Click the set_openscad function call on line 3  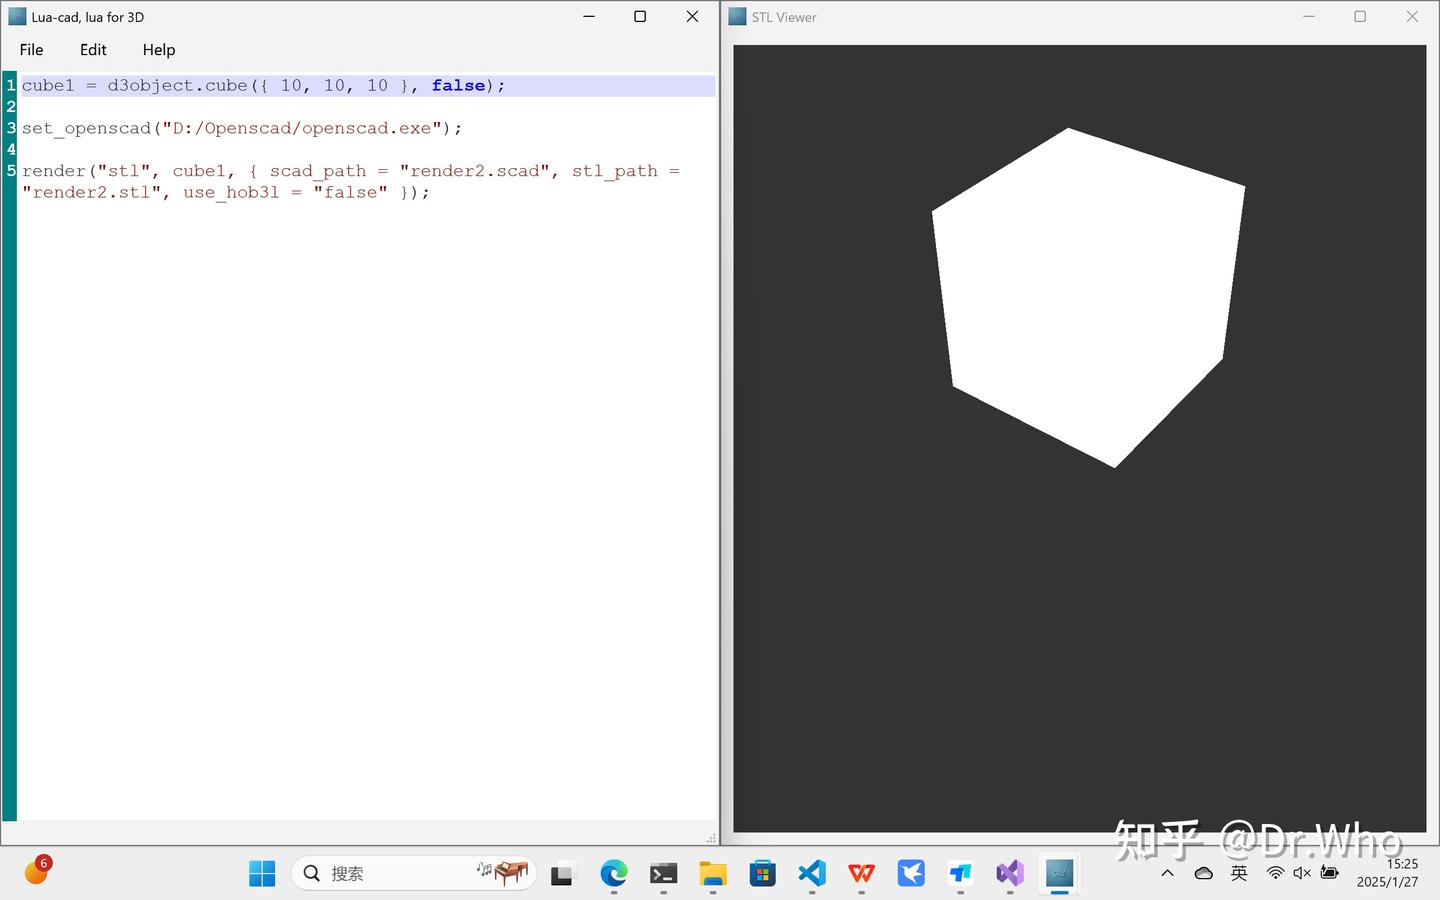pos(86,129)
